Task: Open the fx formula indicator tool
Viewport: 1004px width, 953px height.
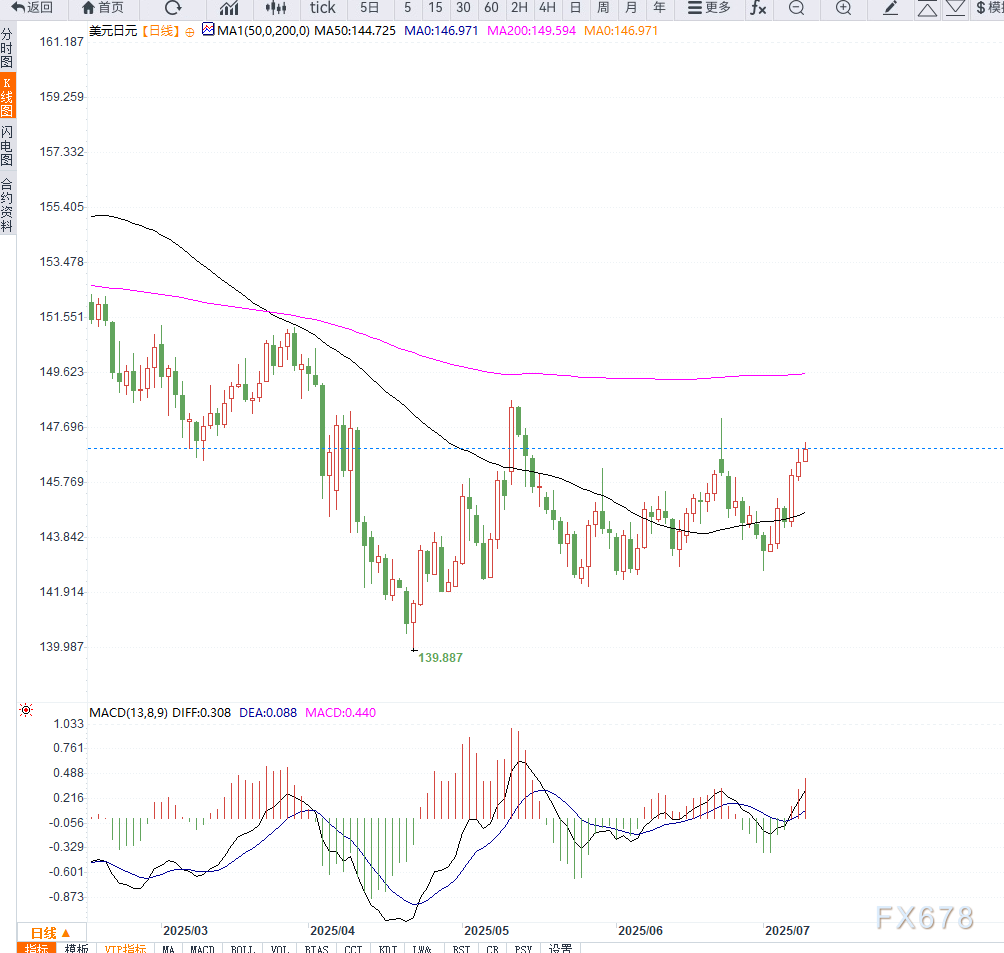Action: pyautogui.click(x=758, y=8)
